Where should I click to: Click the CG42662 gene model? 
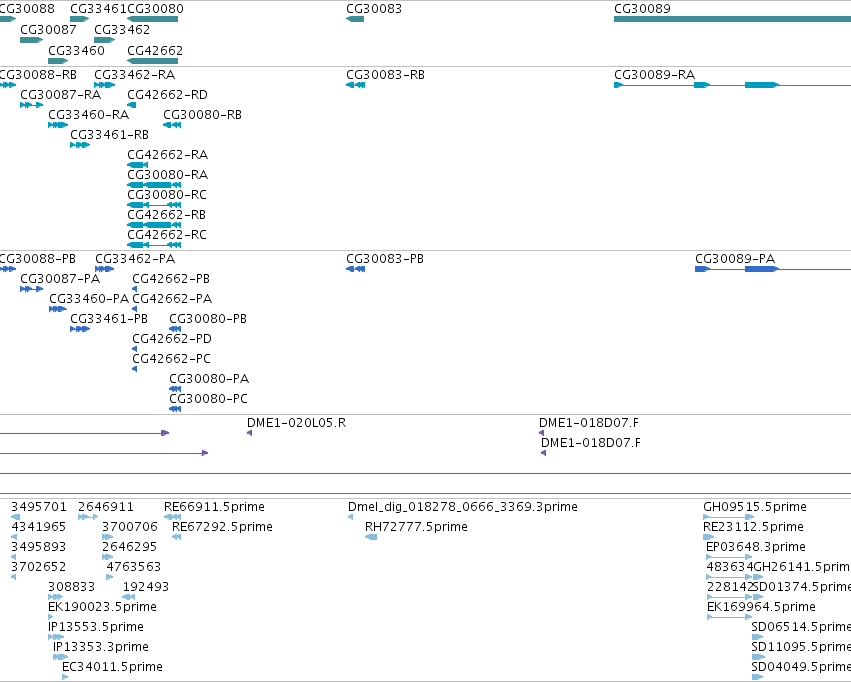click(x=153, y=61)
